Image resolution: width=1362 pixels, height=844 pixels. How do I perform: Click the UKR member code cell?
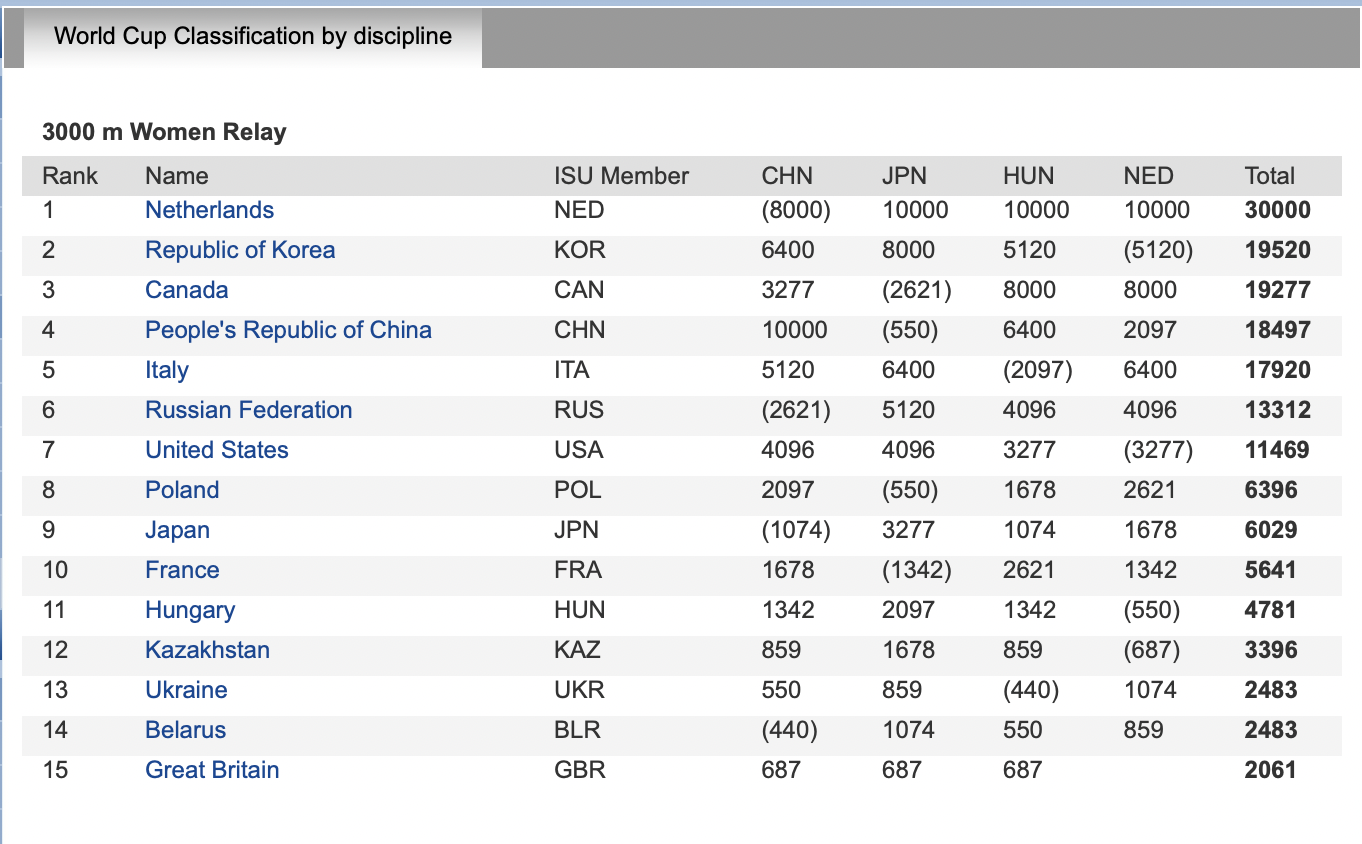[x=579, y=690]
